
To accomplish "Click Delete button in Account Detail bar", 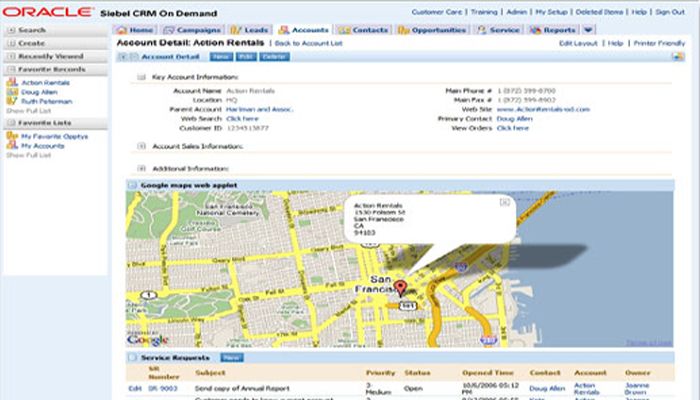I will click(x=275, y=57).
